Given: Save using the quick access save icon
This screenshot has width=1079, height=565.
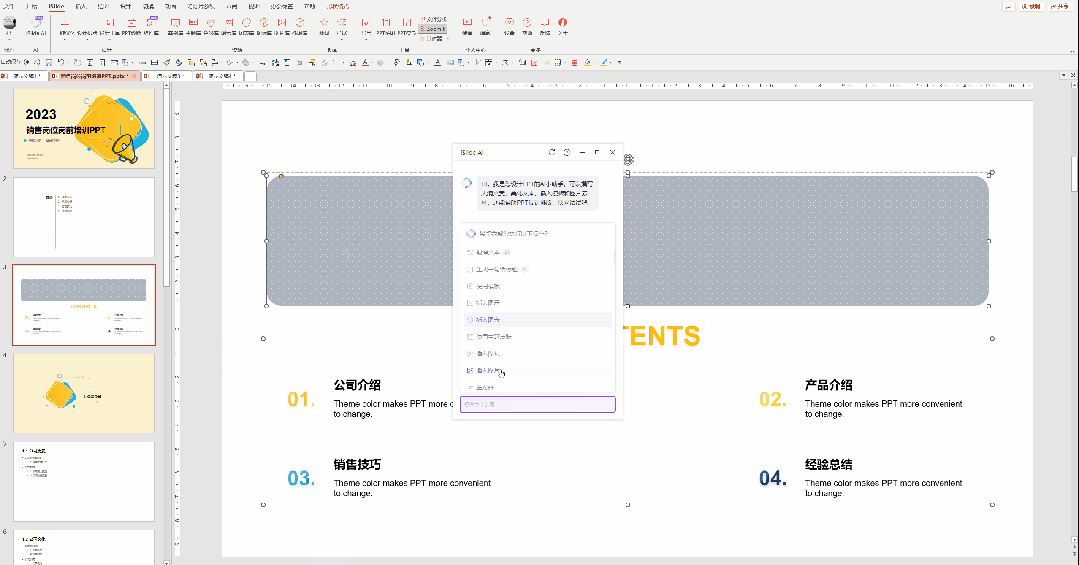Looking at the screenshot, I should tap(48, 63).
